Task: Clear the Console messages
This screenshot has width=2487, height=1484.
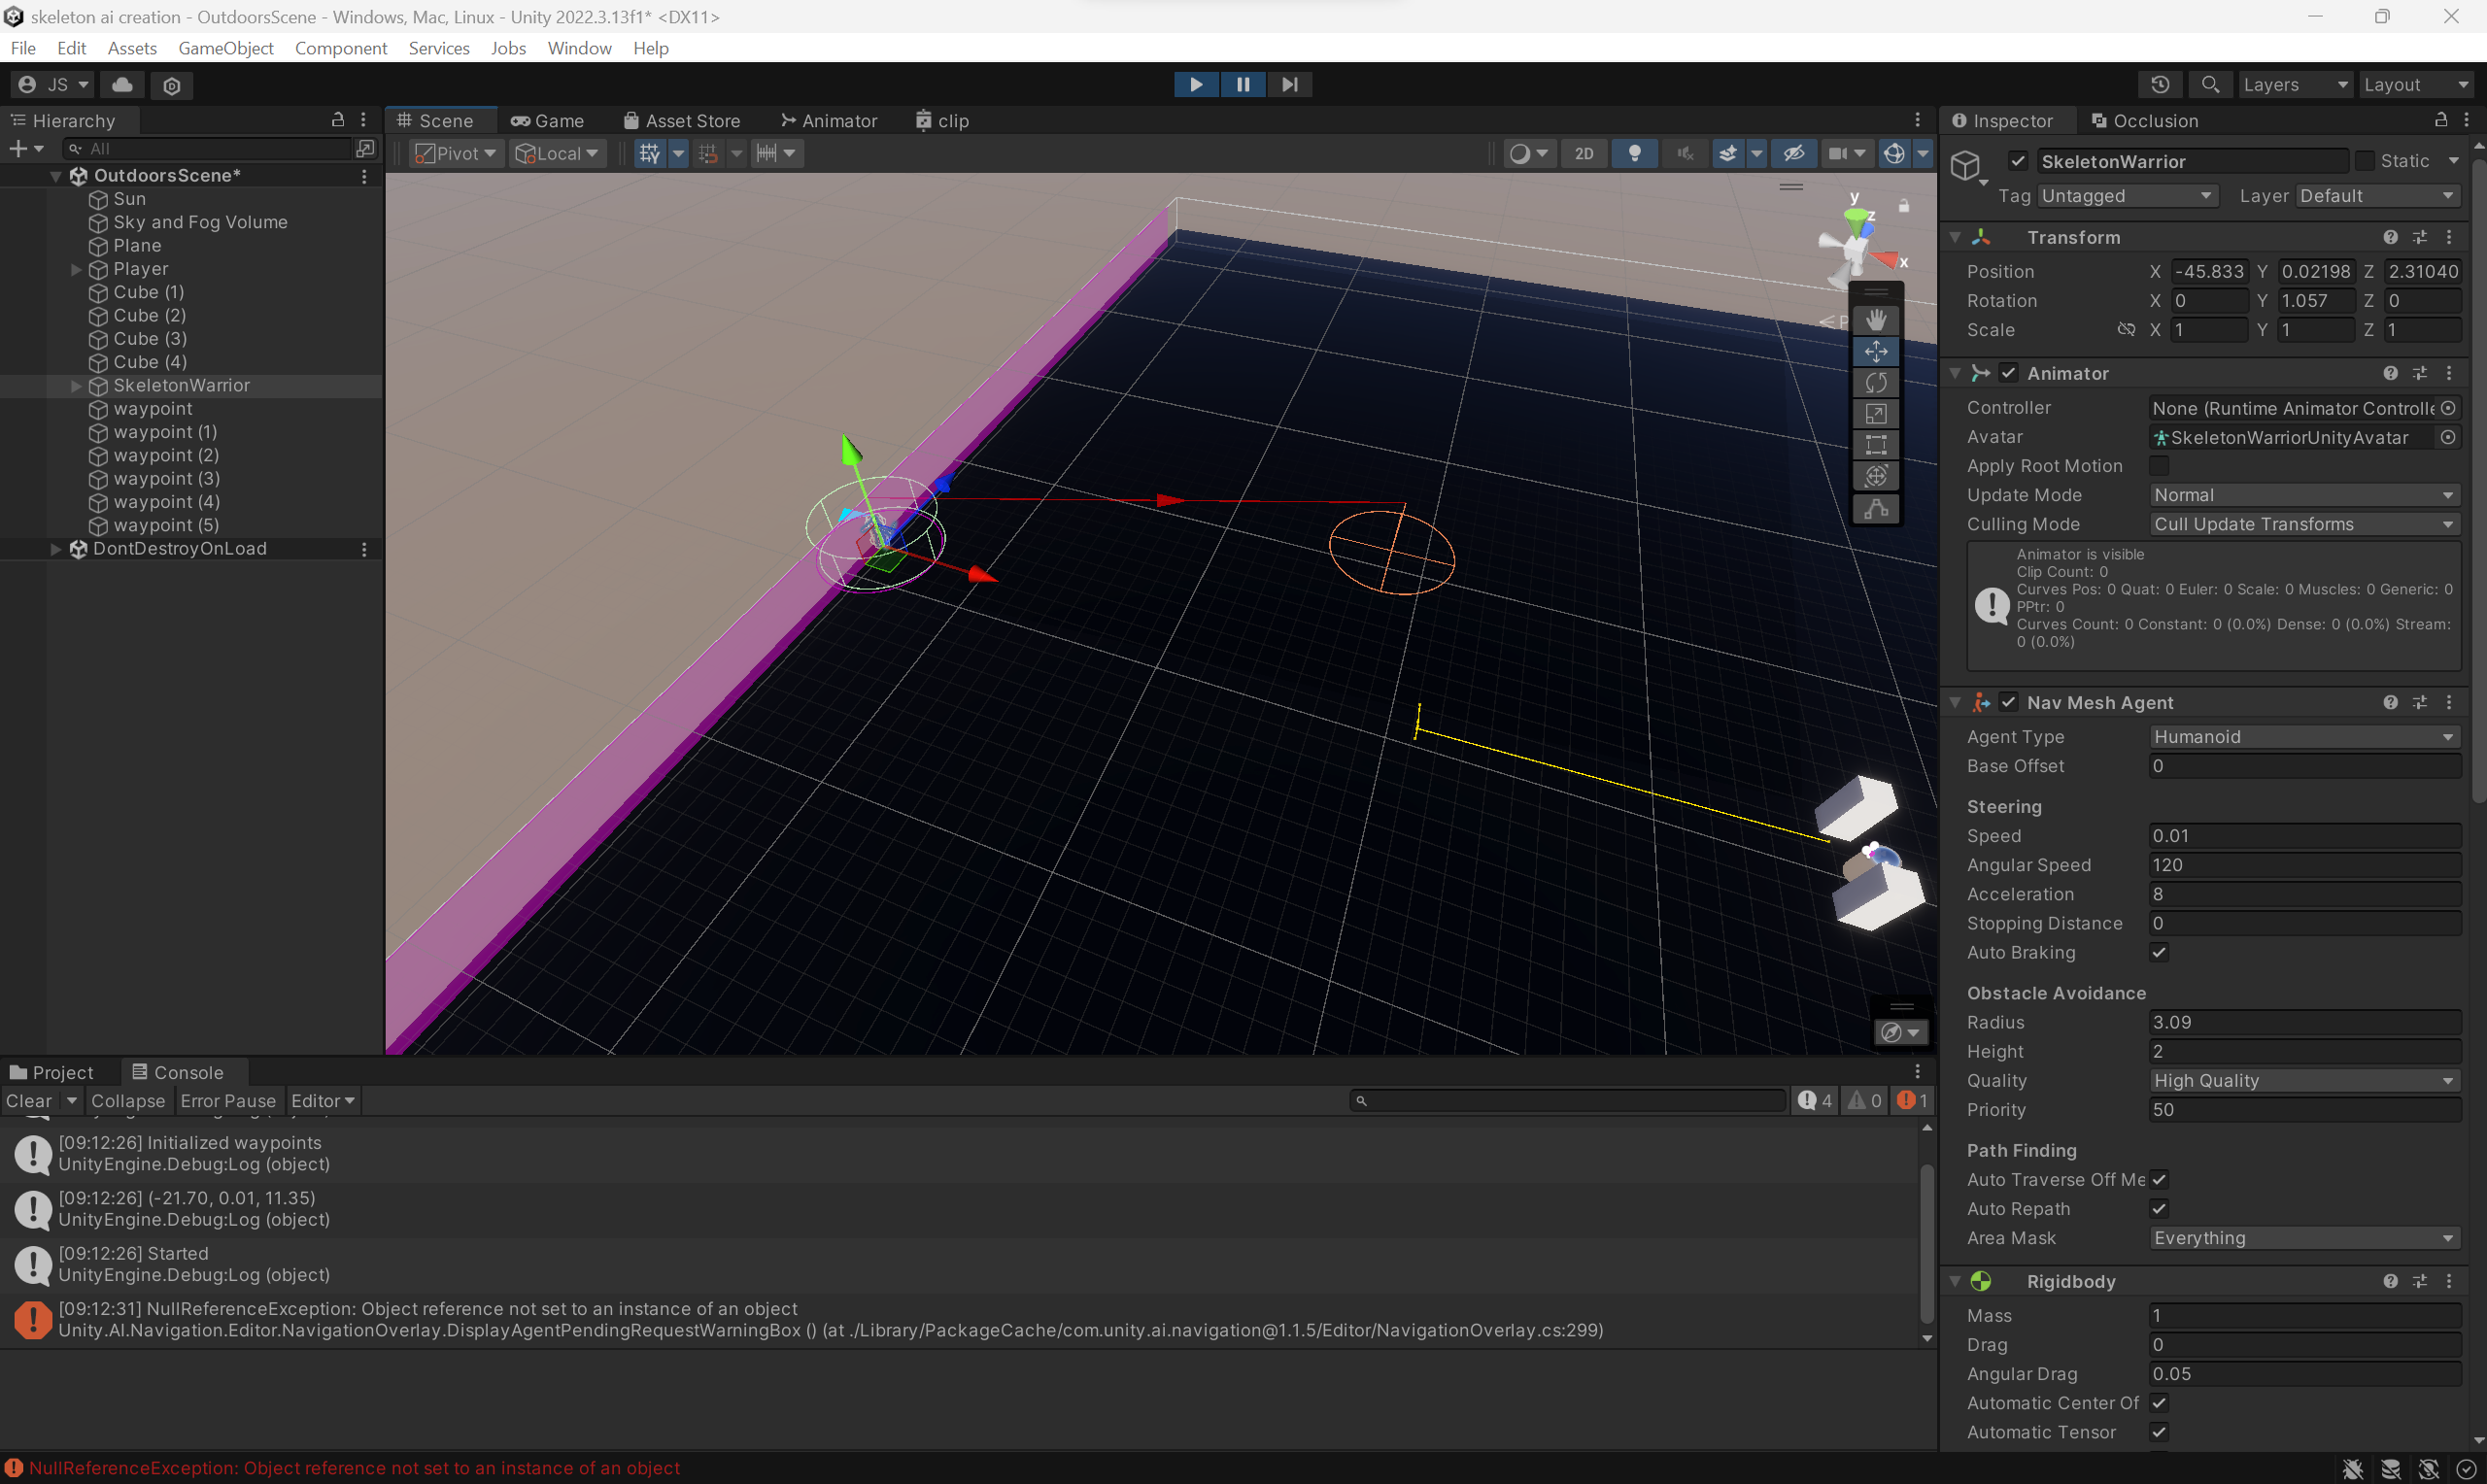Action: pyautogui.click(x=29, y=1100)
